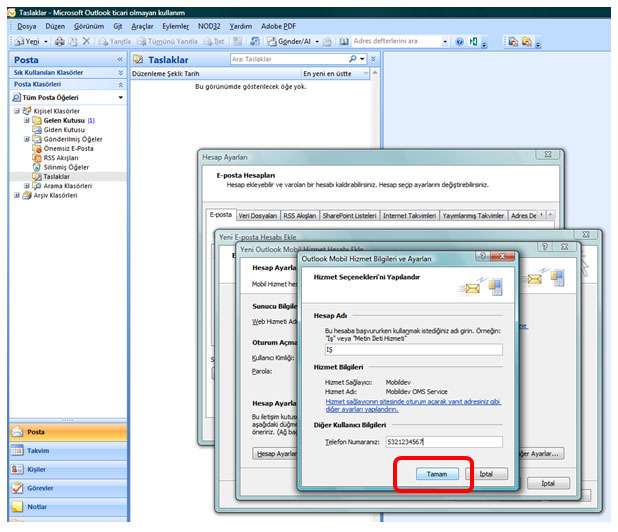Screen dimensions: 618x532
Task: Open the Gönder/Al dropdown arrow
Action: (317, 41)
